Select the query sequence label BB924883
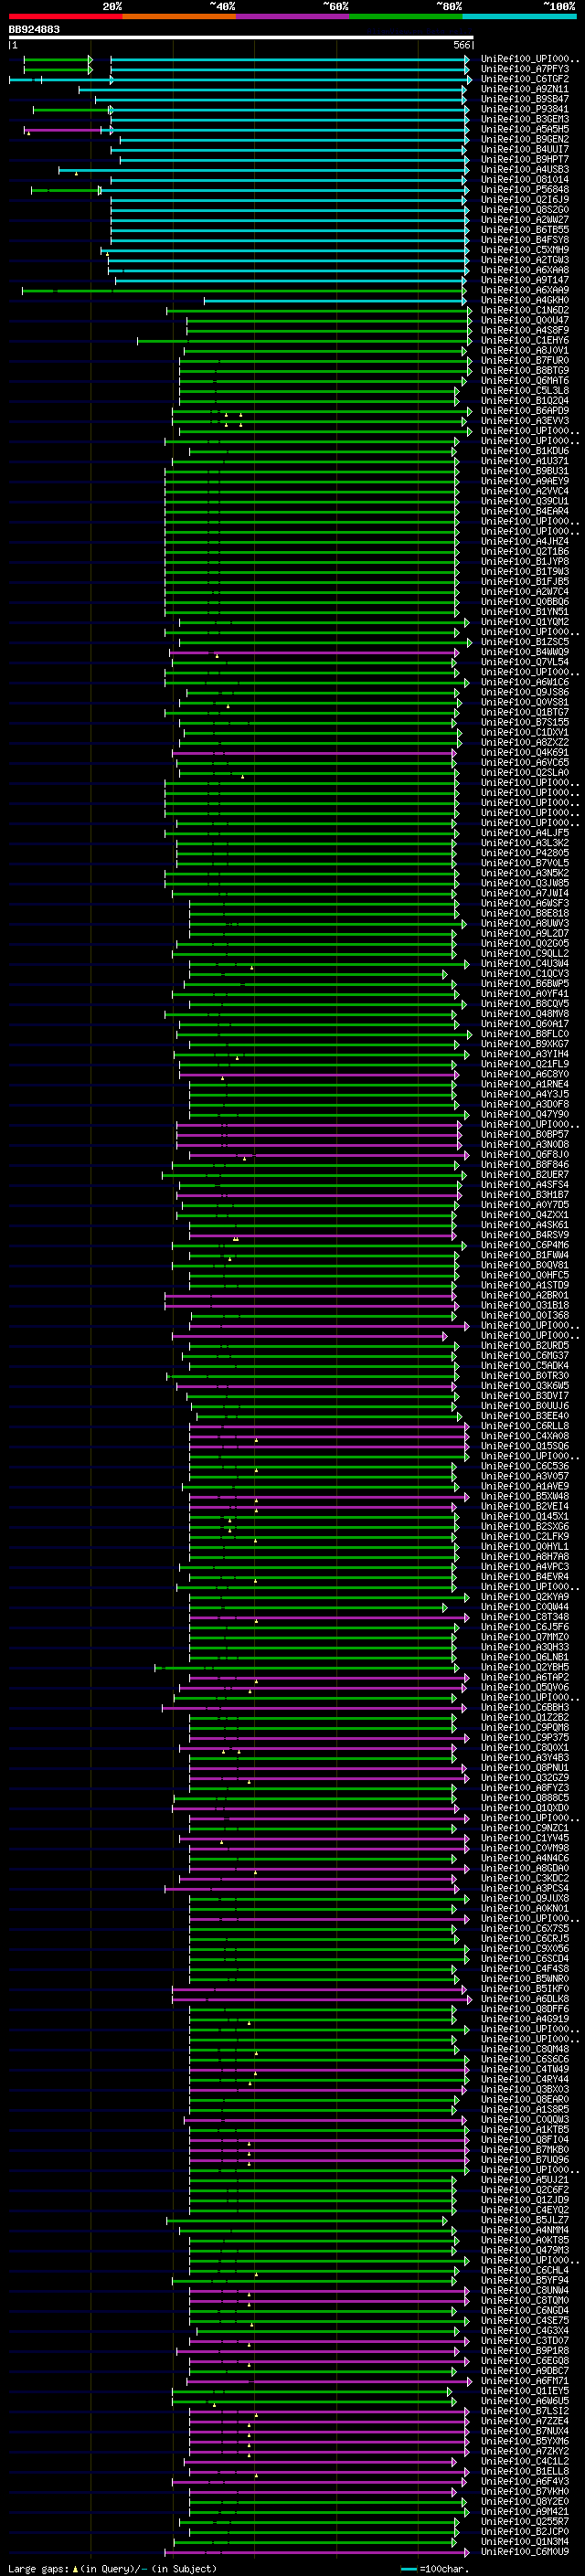The width and height of the screenshot is (585, 2576). click(x=34, y=29)
